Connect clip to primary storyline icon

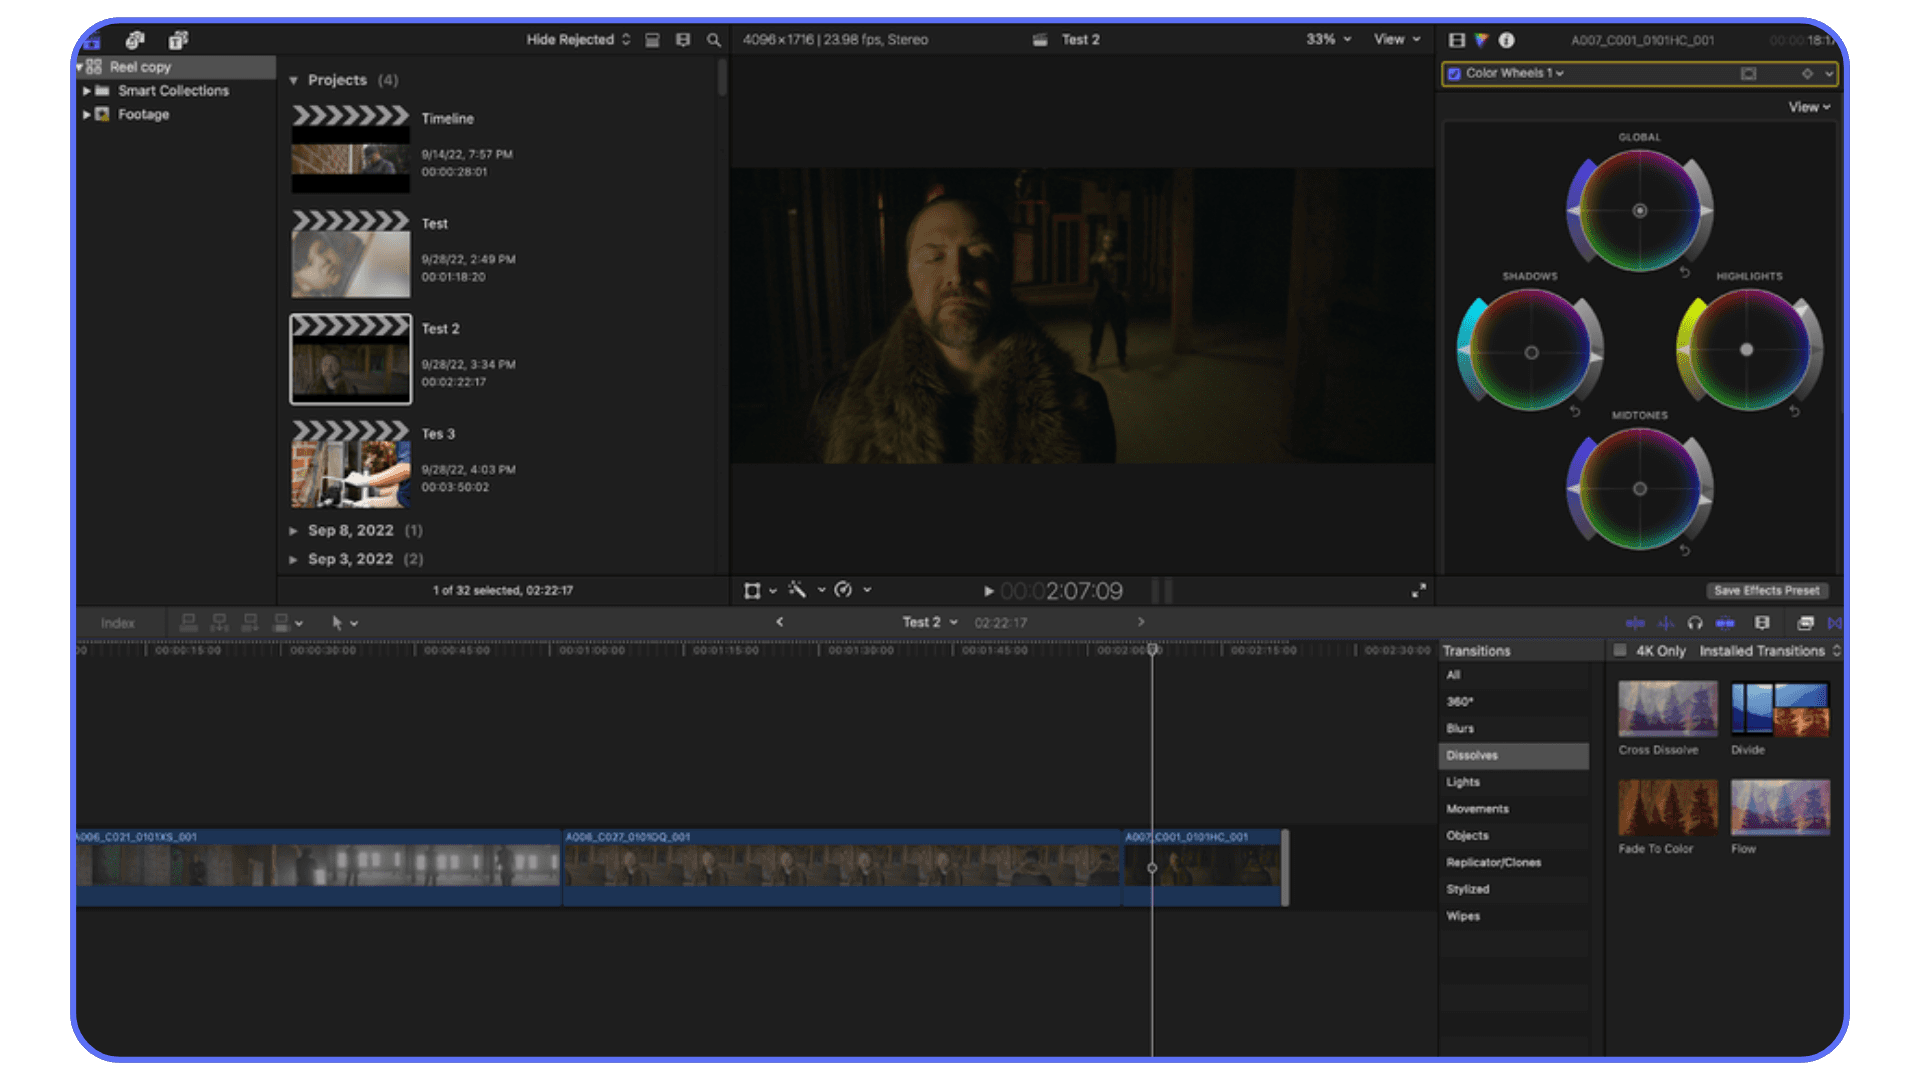(x=188, y=623)
